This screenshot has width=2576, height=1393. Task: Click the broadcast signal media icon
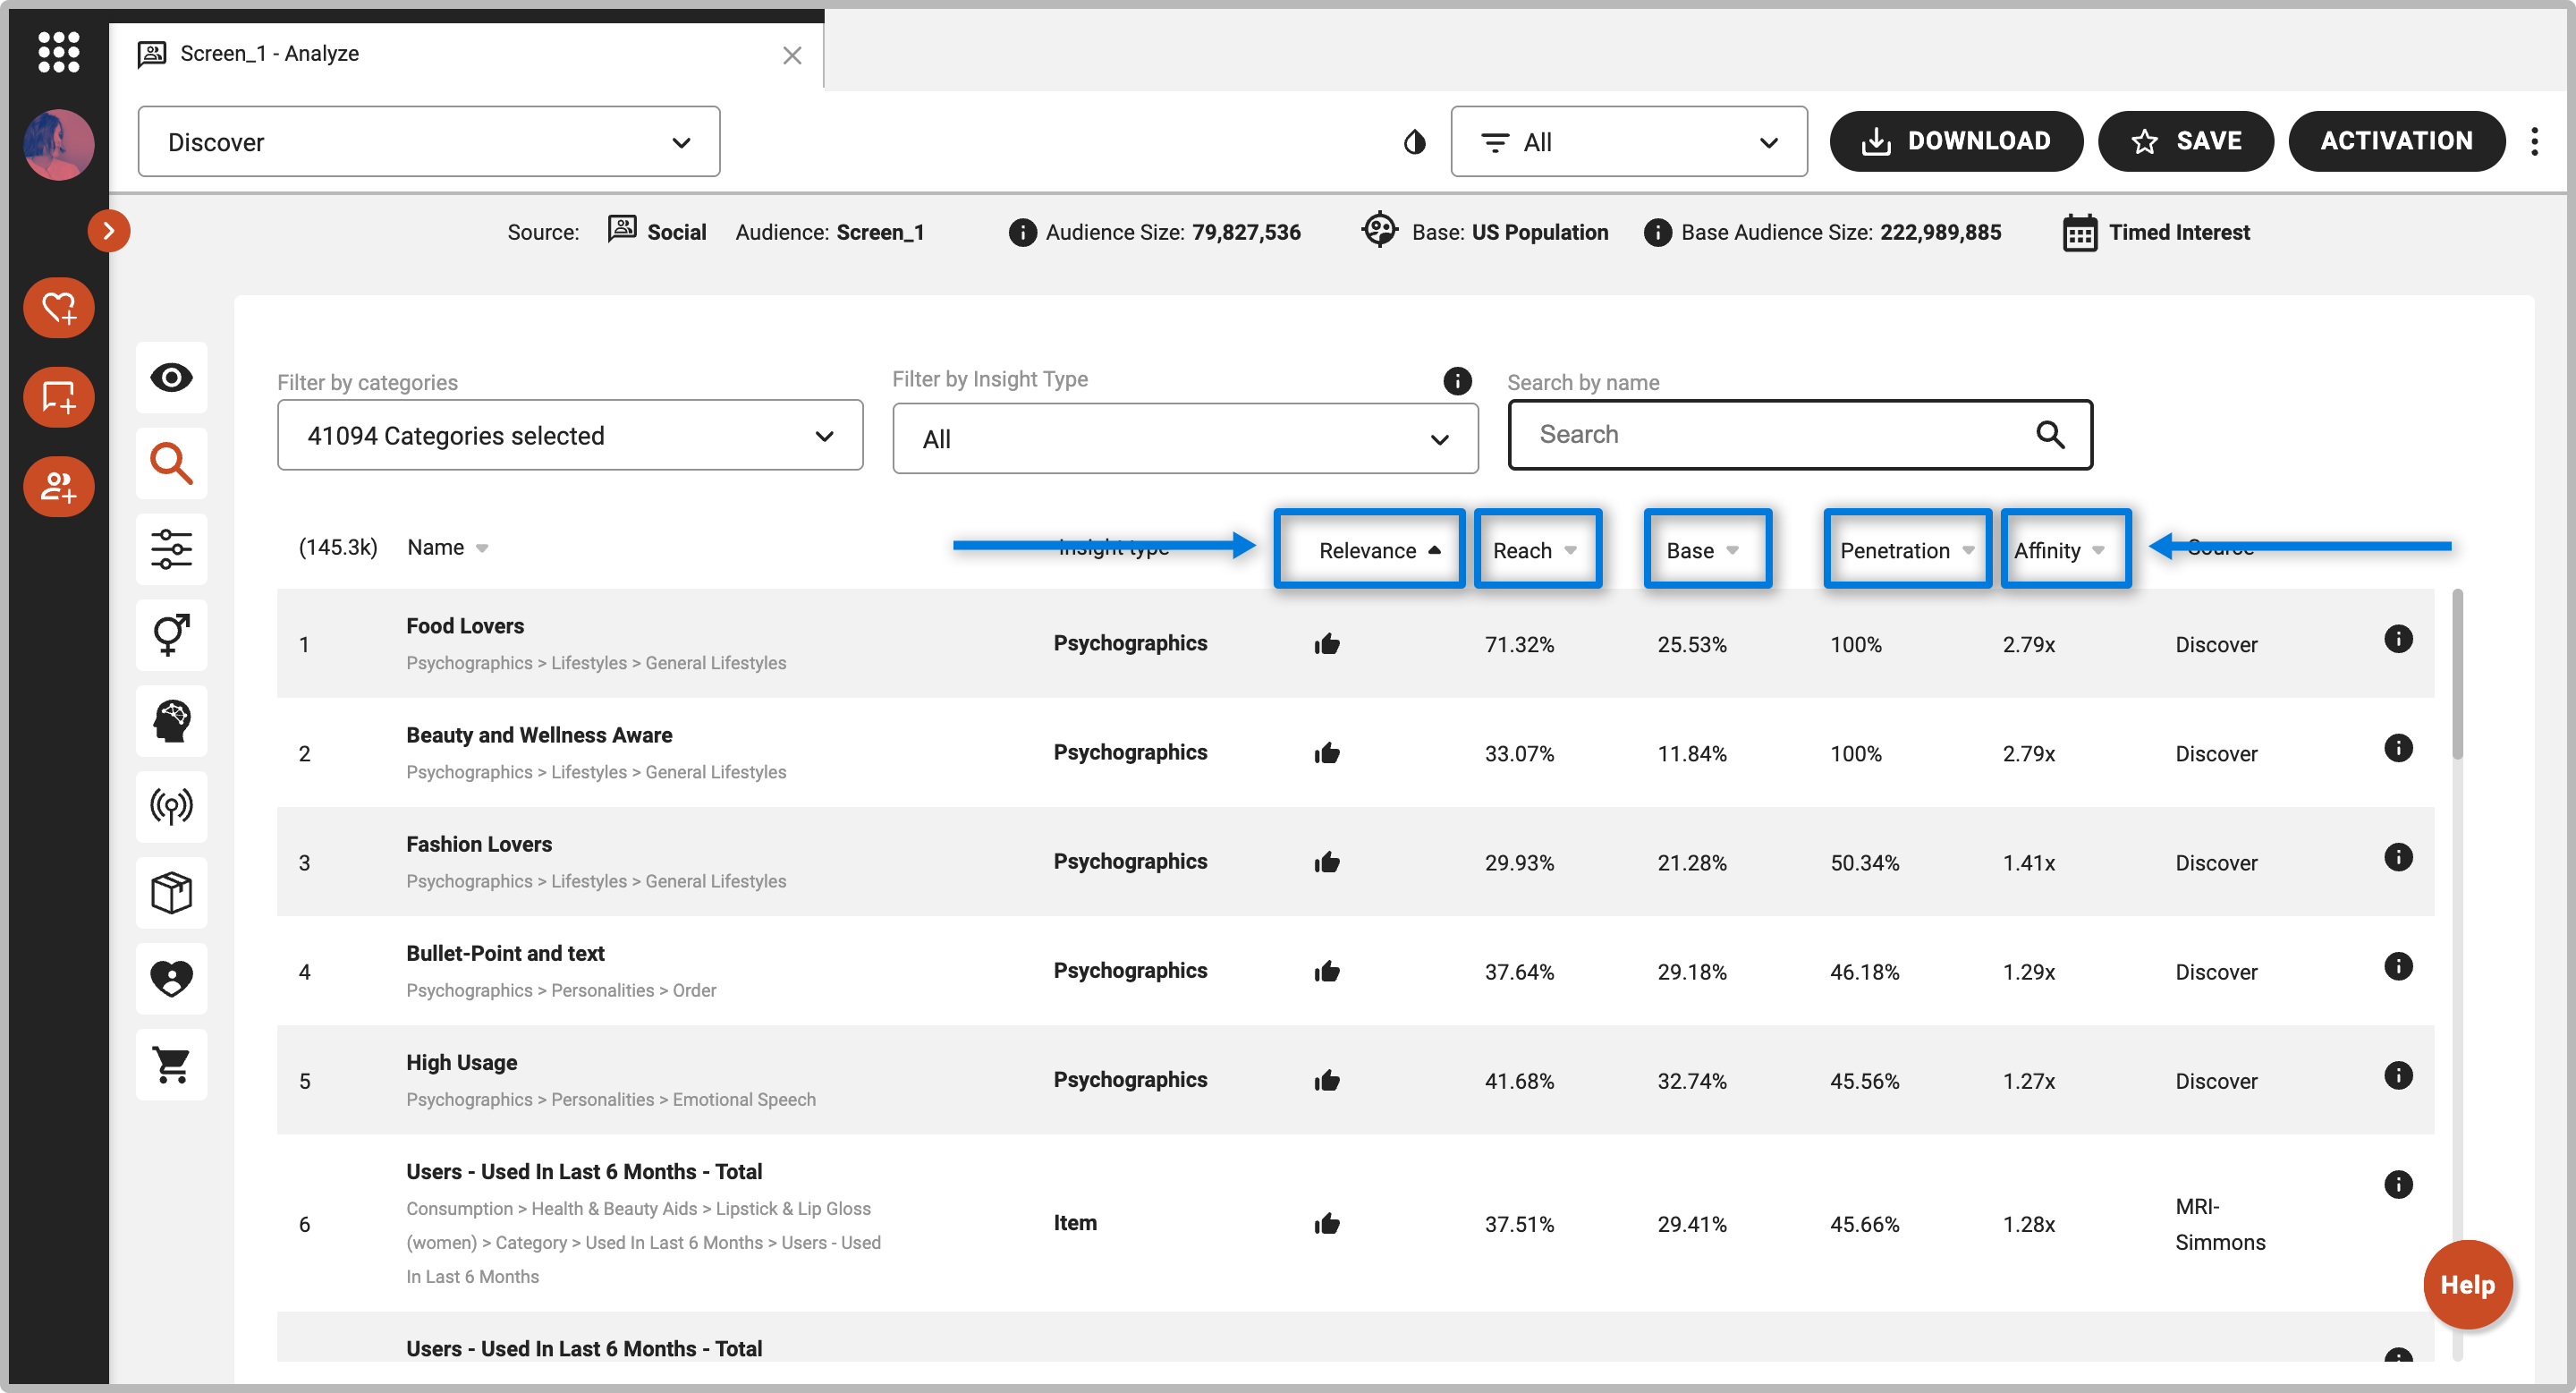coord(171,805)
